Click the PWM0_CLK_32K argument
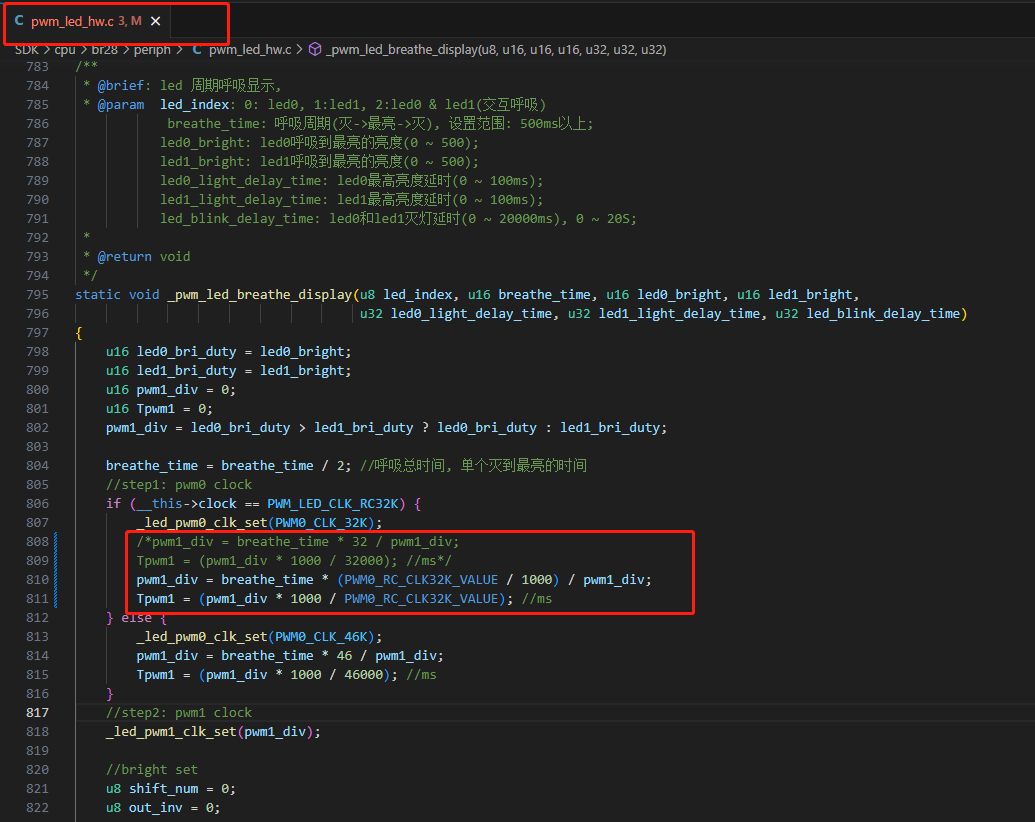The image size is (1035, 822). pos(321,523)
